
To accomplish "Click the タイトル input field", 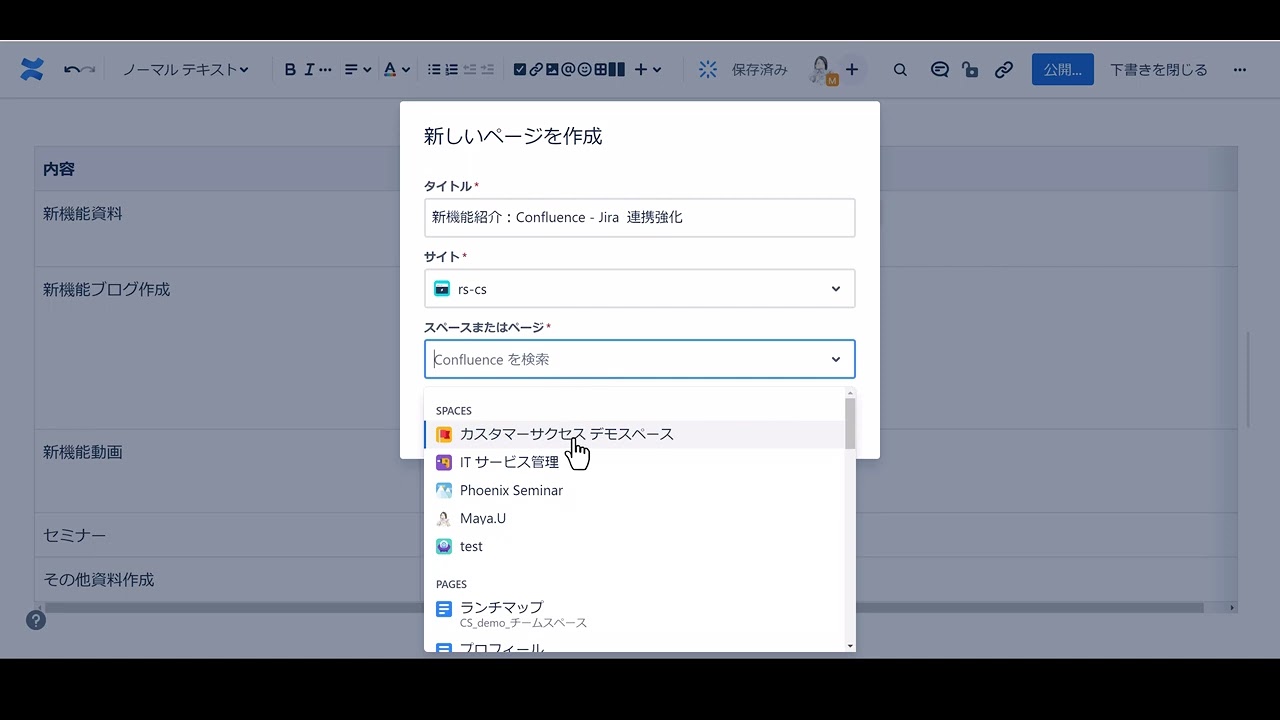I will click(x=640, y=217).
